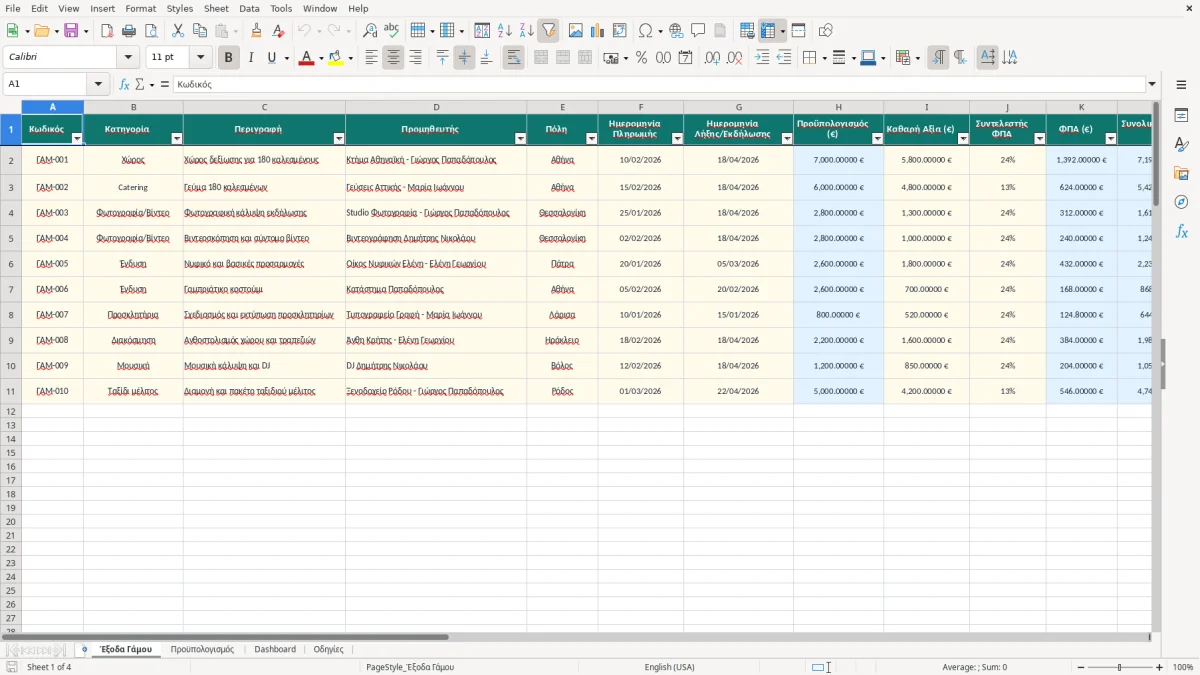Open Find and Replace tool

pos(370,31)
